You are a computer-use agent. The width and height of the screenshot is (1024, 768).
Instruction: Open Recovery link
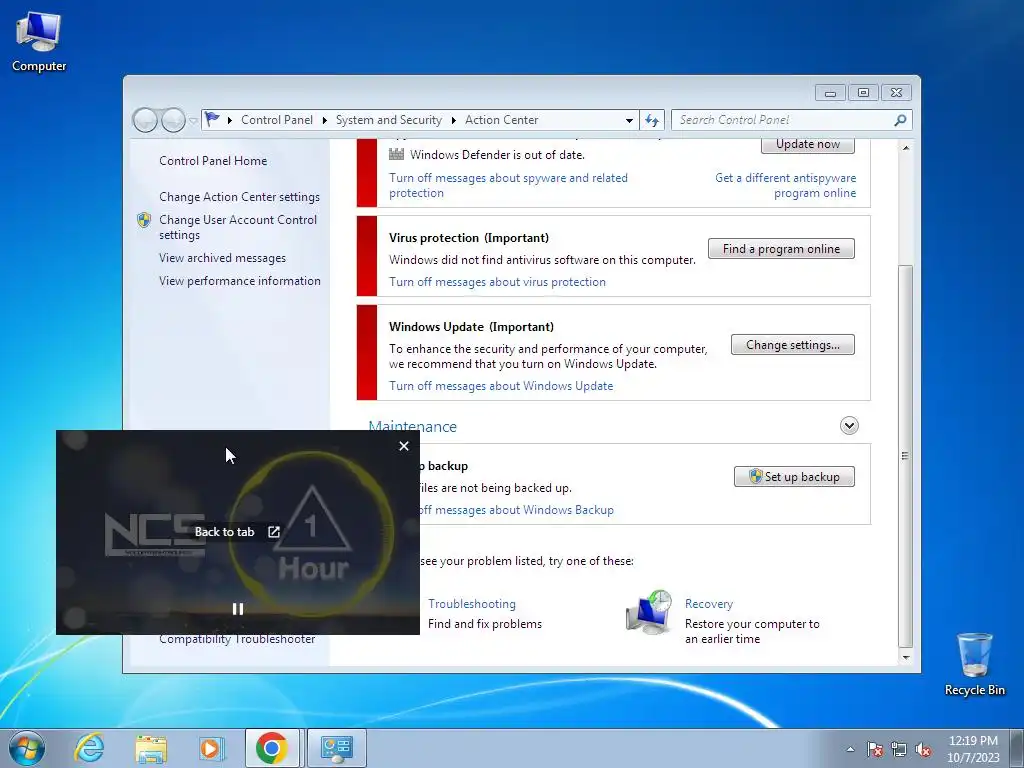coord(709,604)
